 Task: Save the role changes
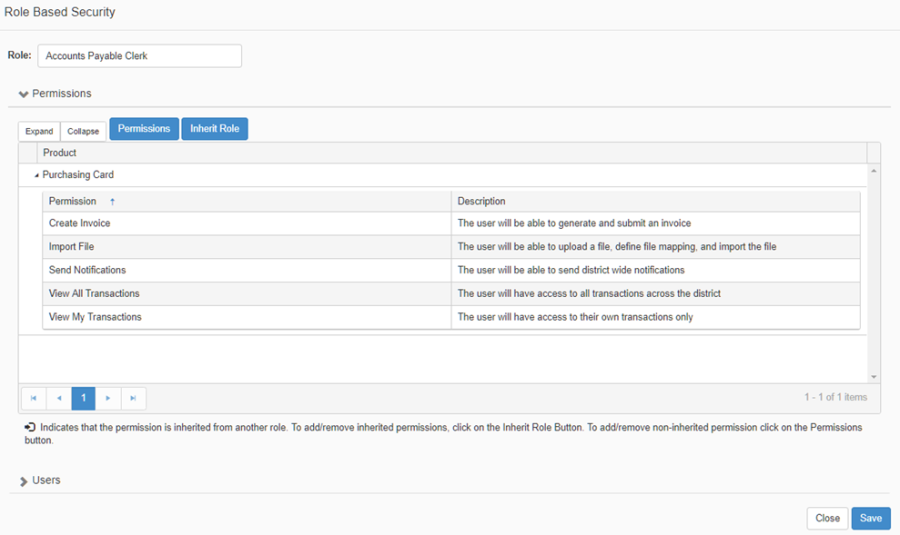click(x=870, y=518)
